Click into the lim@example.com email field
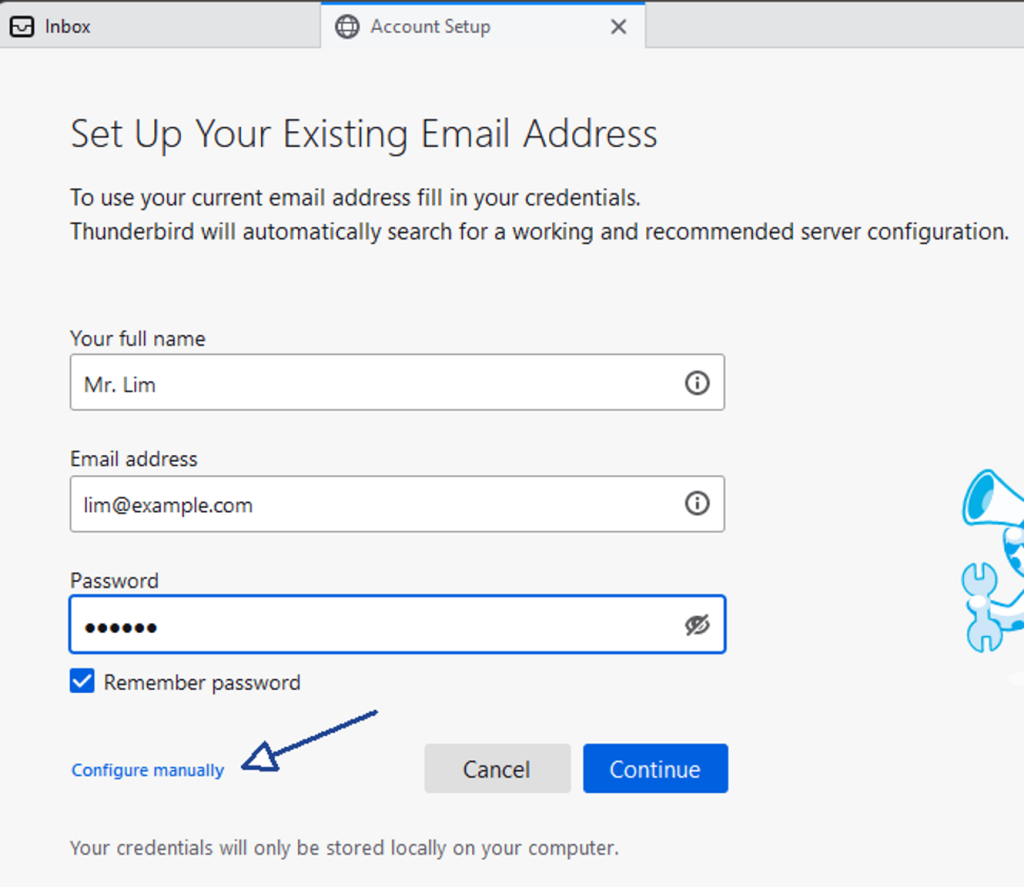 pyautogui.click(x=370, y=504)
